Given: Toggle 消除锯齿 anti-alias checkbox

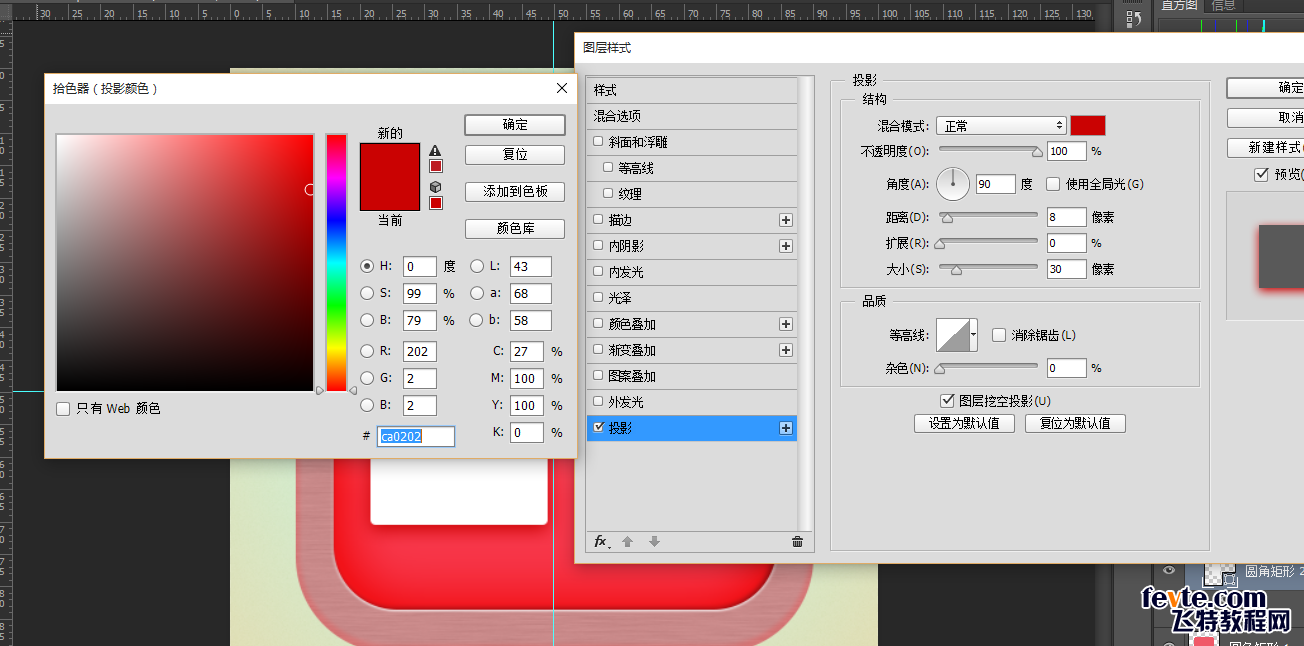Looking at the screenshot, I should pyautogui.click(x=998, y=335).
